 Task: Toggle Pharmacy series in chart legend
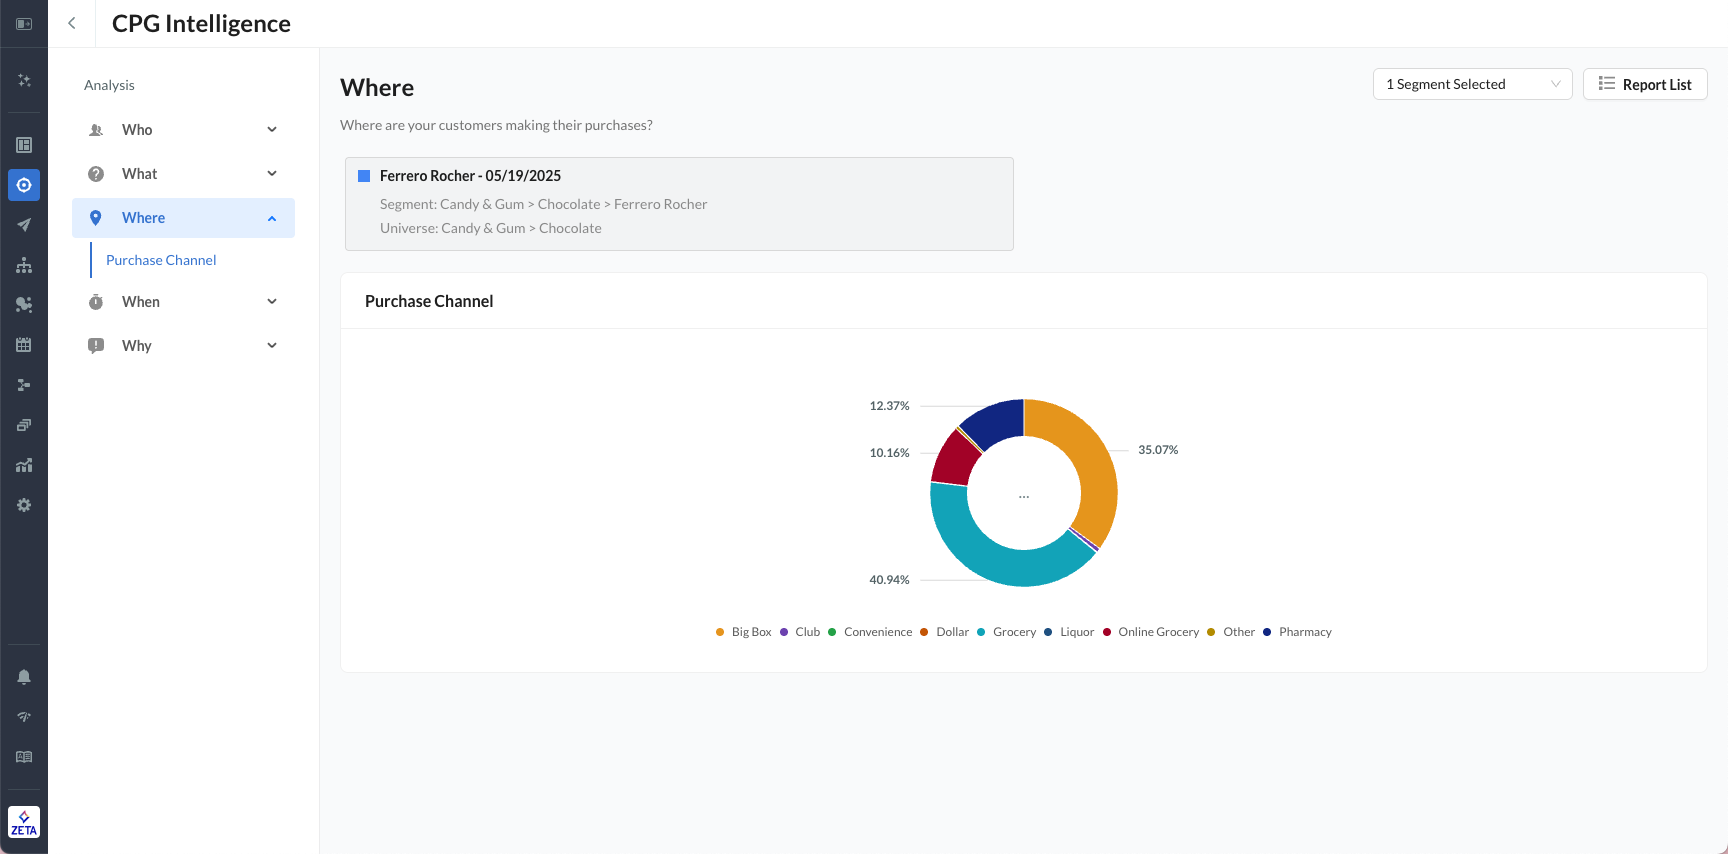pos(1304,632)
